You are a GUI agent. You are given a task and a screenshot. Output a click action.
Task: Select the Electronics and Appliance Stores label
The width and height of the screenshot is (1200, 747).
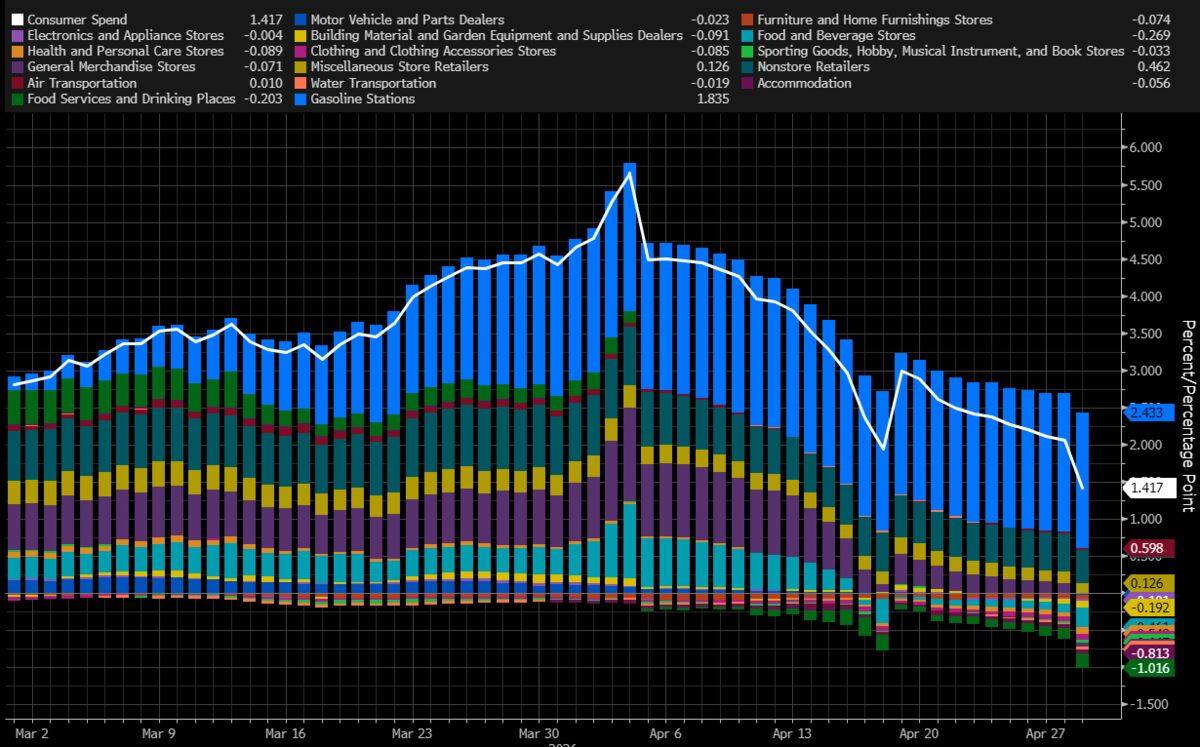tap(126, 36)
